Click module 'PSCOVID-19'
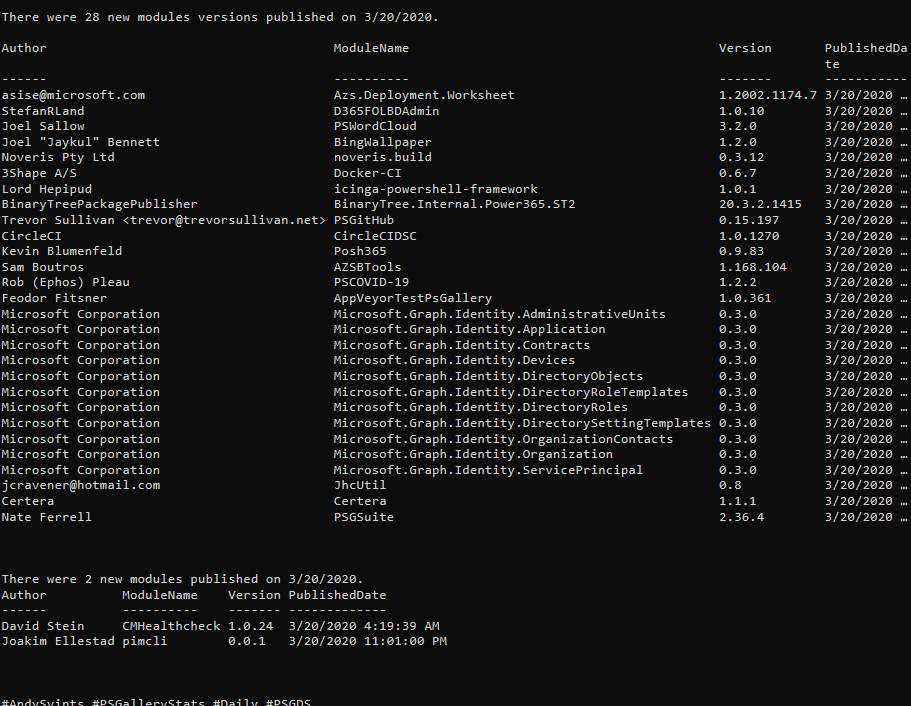911x706 pixels. point(371,282)
